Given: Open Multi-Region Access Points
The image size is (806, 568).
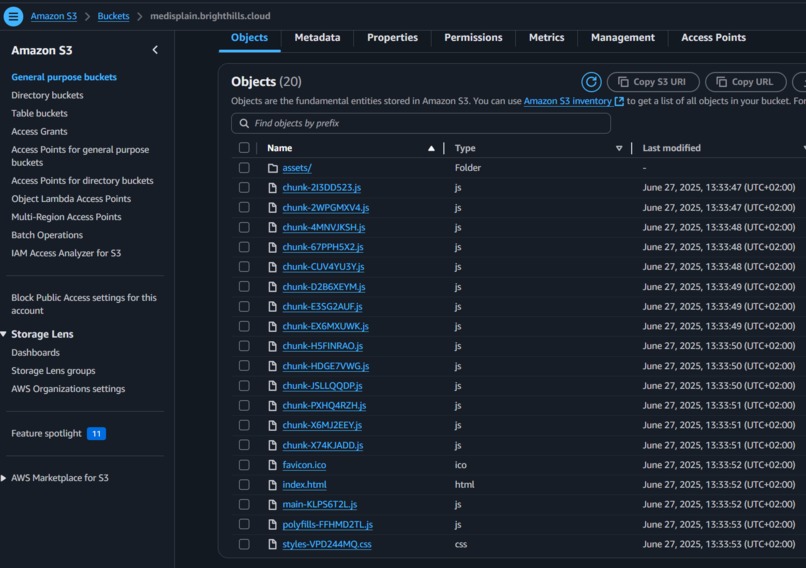Looking at the screenshot, I should point(66,217).
